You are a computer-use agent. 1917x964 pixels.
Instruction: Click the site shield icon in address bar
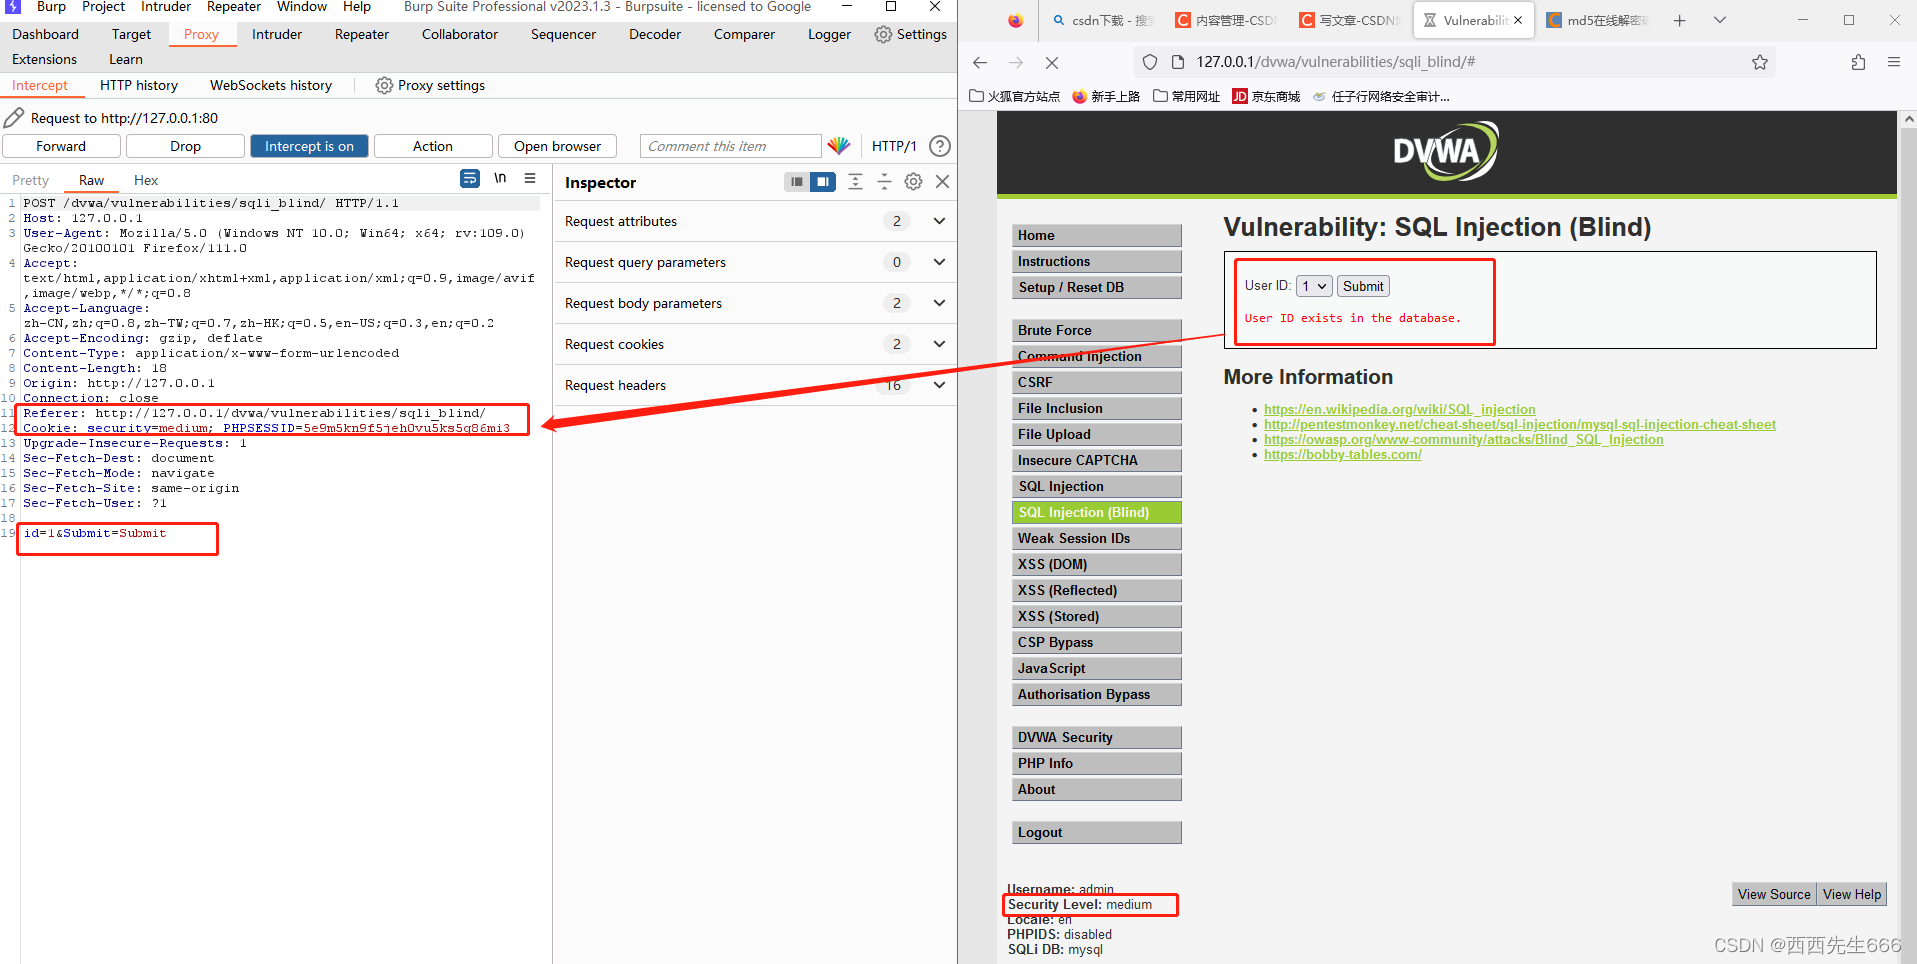[x=1150, y=62]
